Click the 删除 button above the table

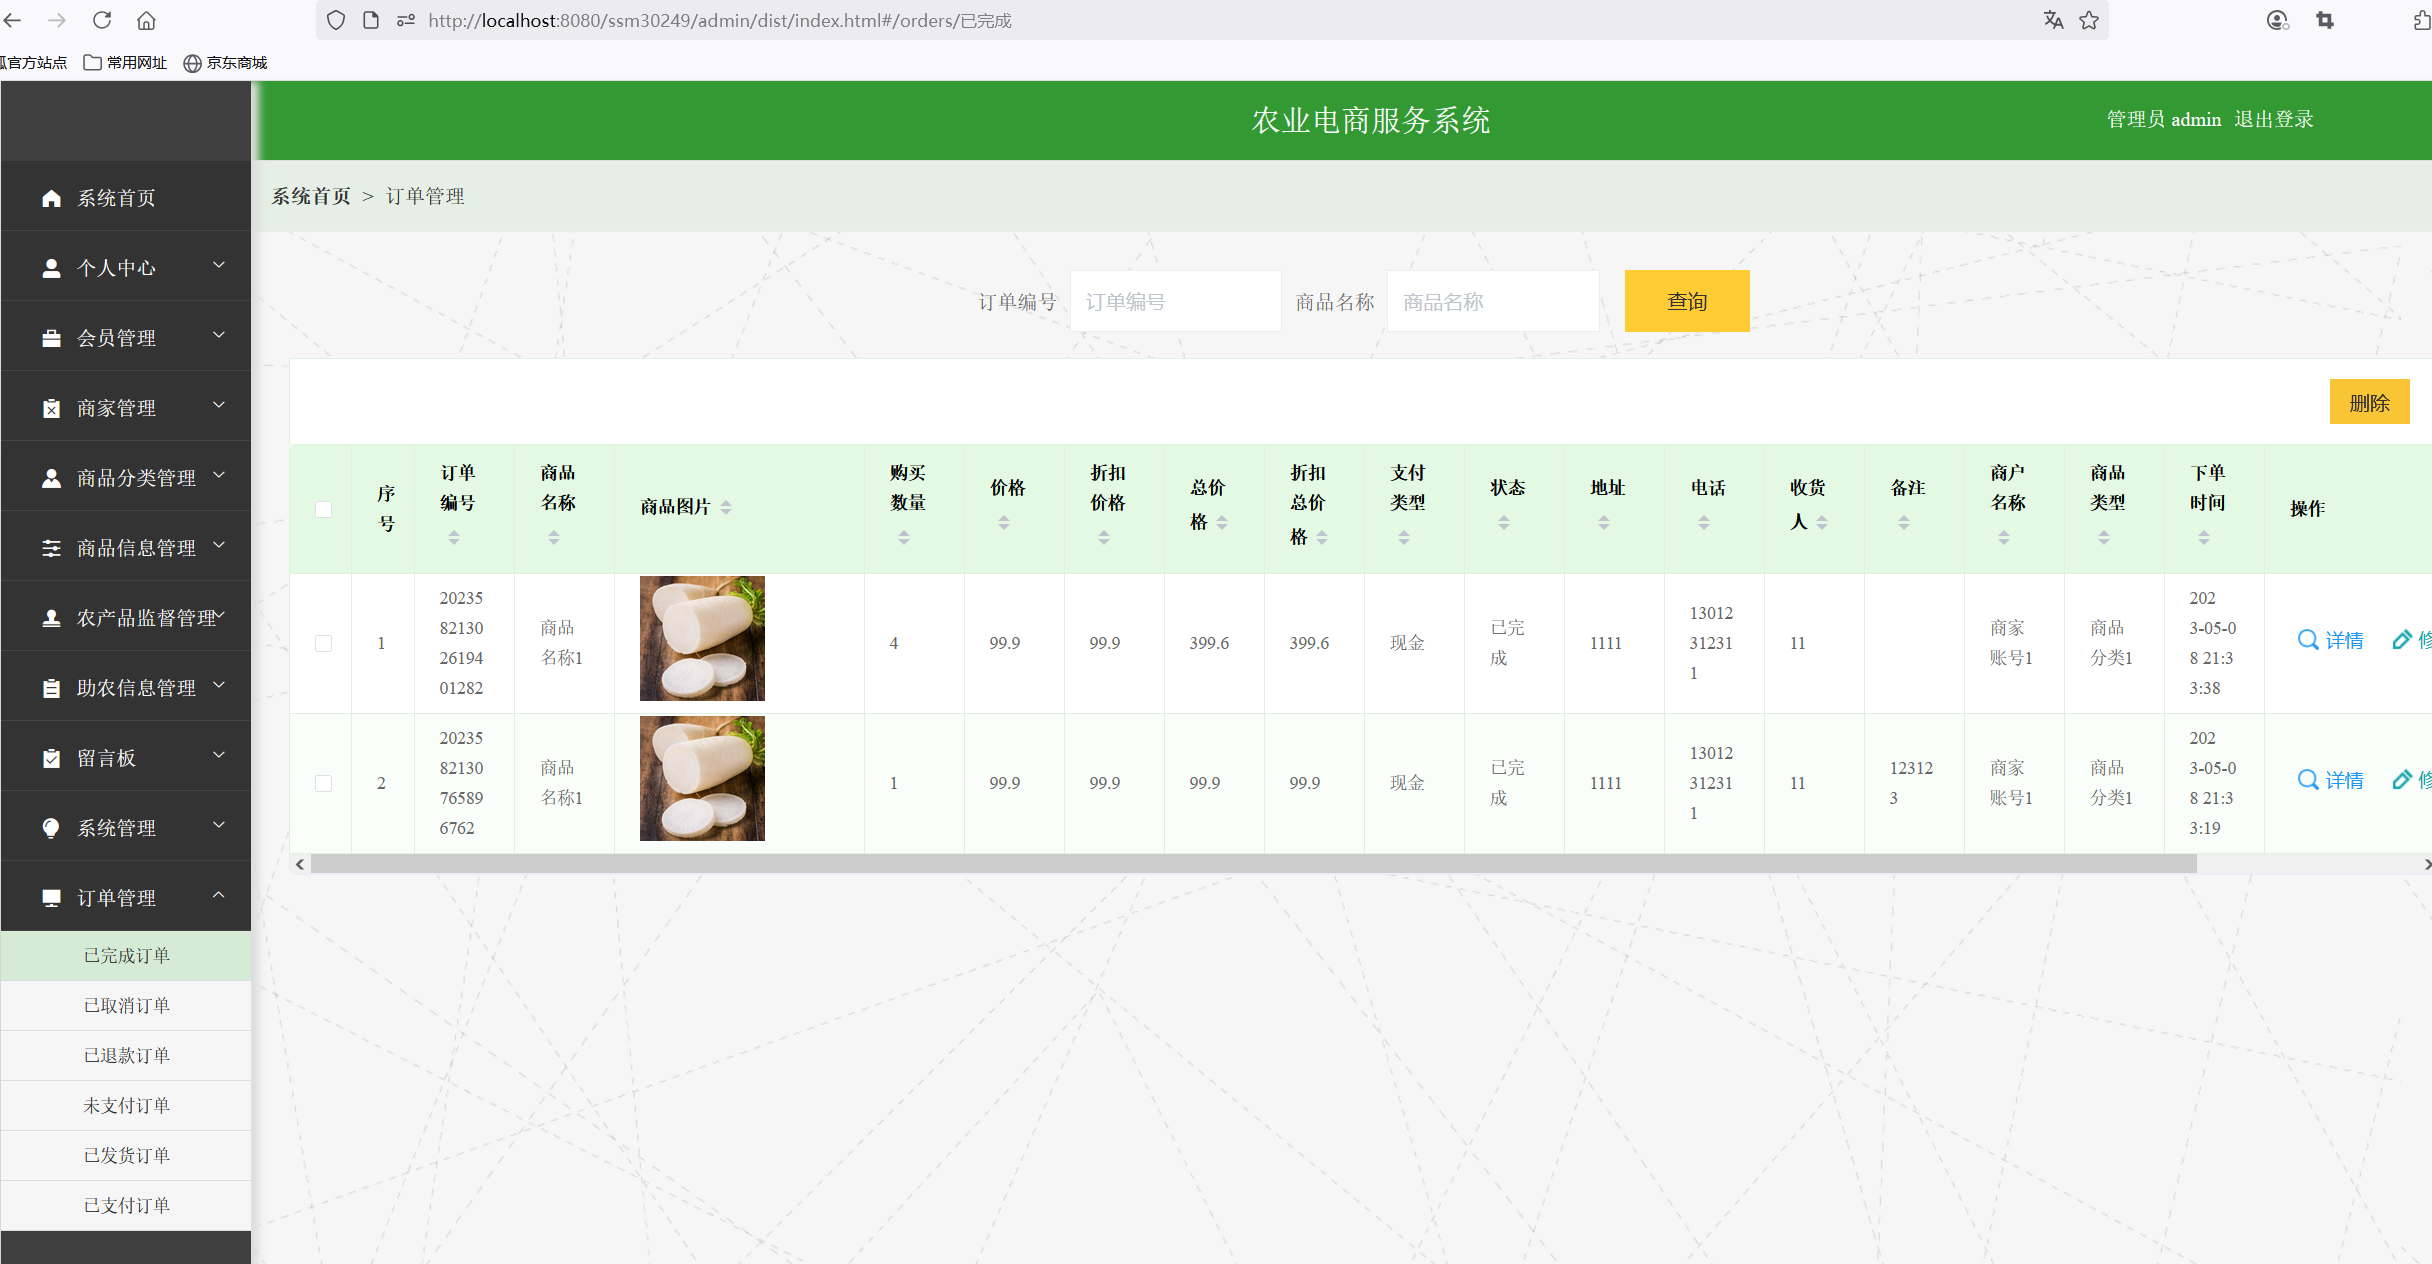coord(2369,401)
